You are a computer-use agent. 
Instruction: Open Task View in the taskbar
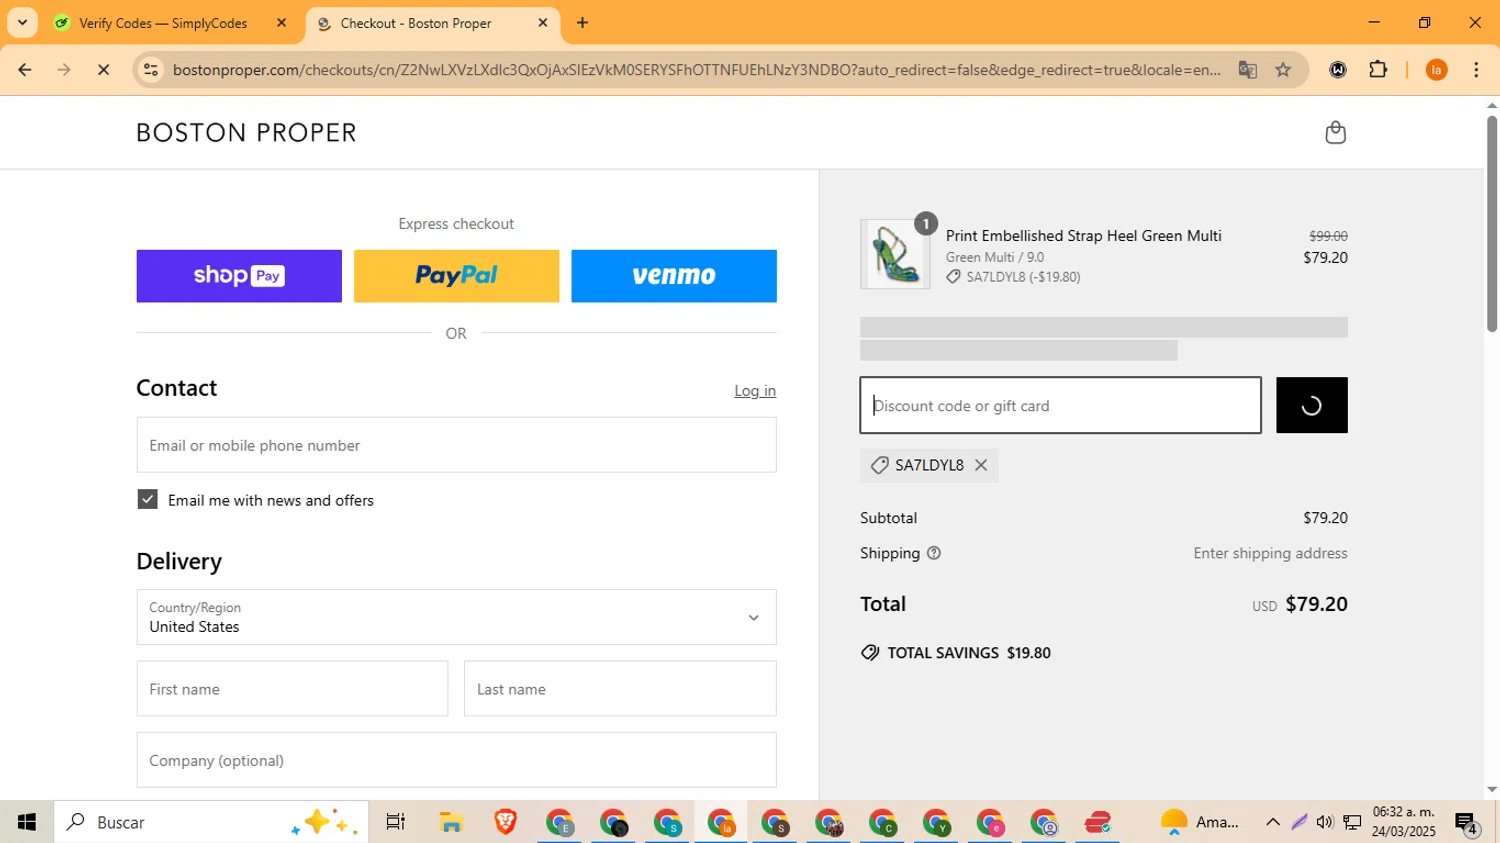click(x=396, y=822)
